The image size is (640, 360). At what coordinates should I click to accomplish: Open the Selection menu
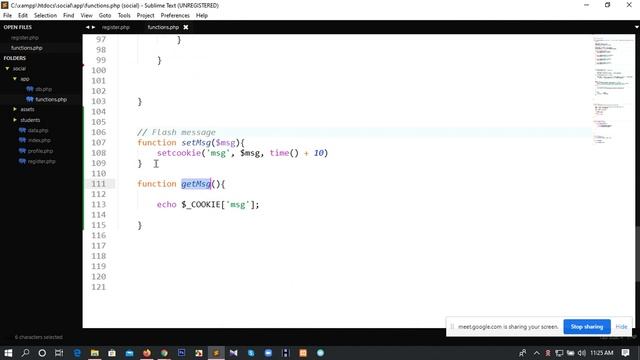pyautogui.click(x=45, y=16)
